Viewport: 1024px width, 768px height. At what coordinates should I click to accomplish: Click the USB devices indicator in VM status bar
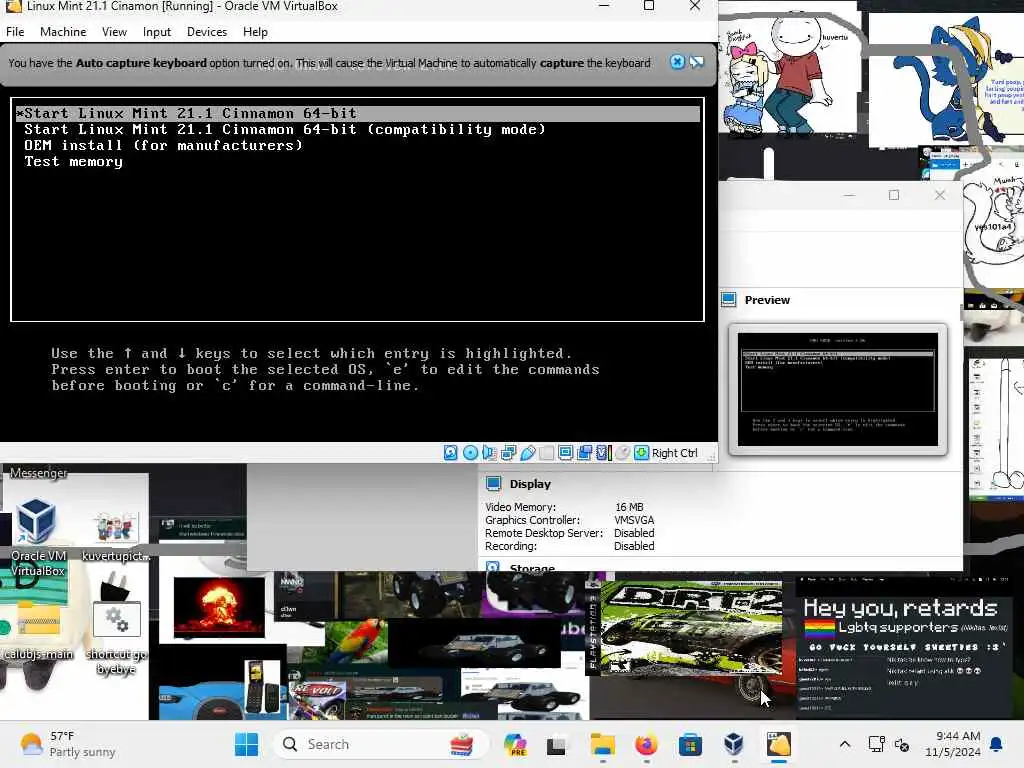click(x=528, y=453)
